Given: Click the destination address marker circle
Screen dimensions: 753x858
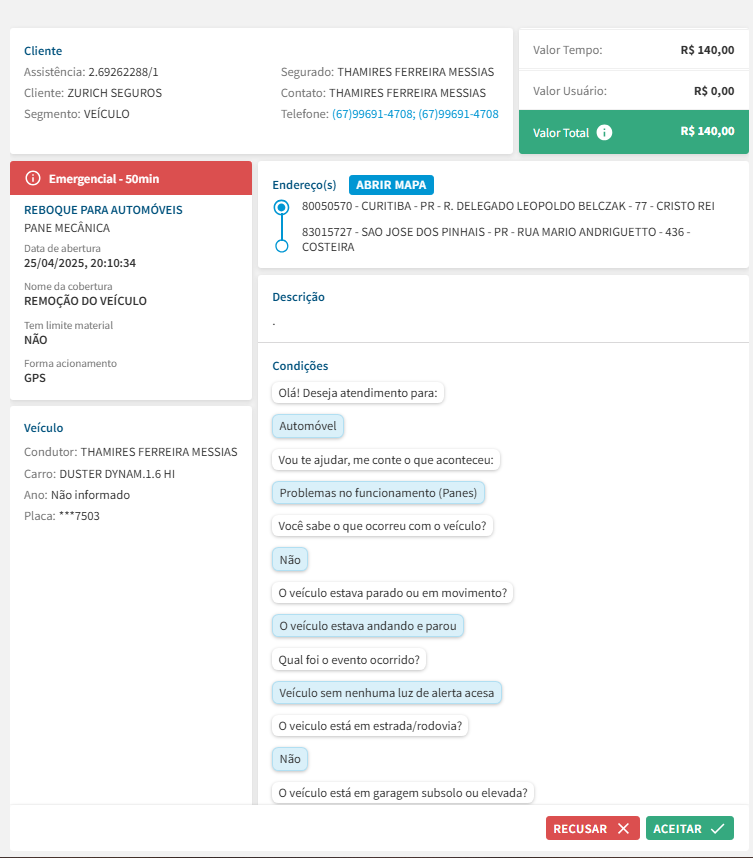Looking at the screenshot, I should [281, 245].
